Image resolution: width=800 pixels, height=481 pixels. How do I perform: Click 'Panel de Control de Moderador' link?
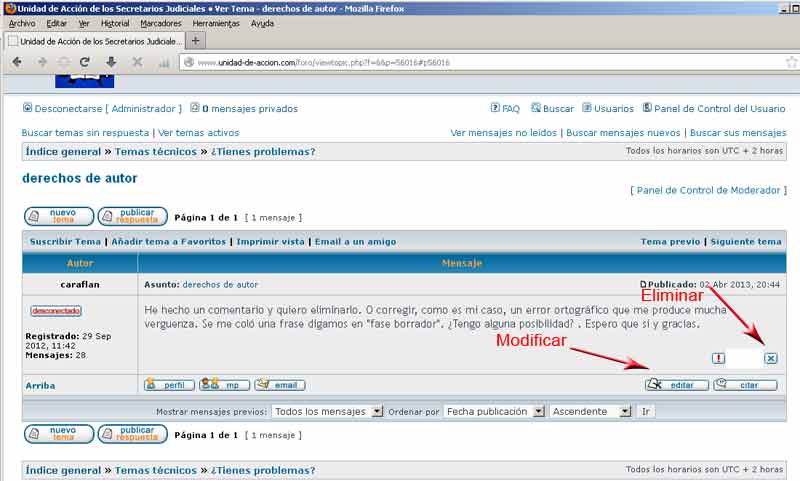[708, 190]
